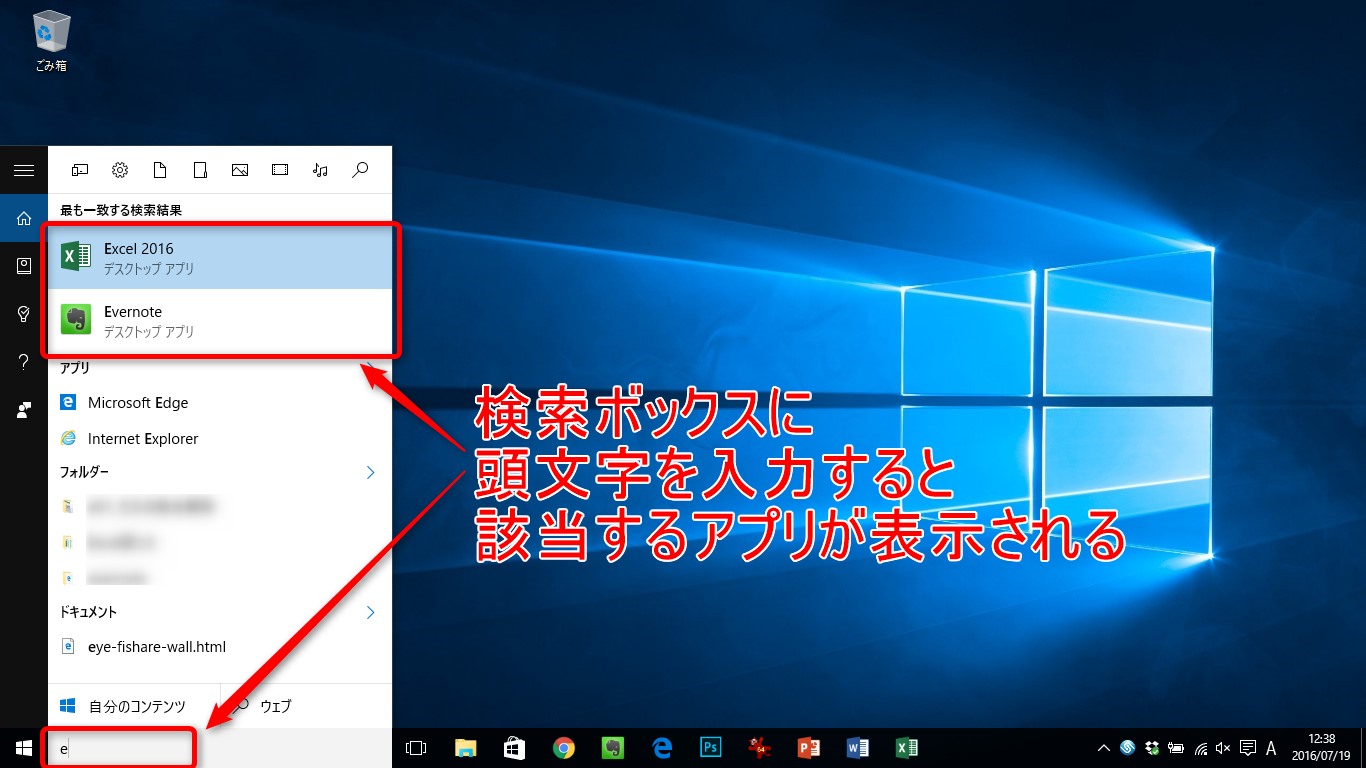Screen dimensions: 1366x768
Task: Check the battery status icon
Action: point(1176,748)
